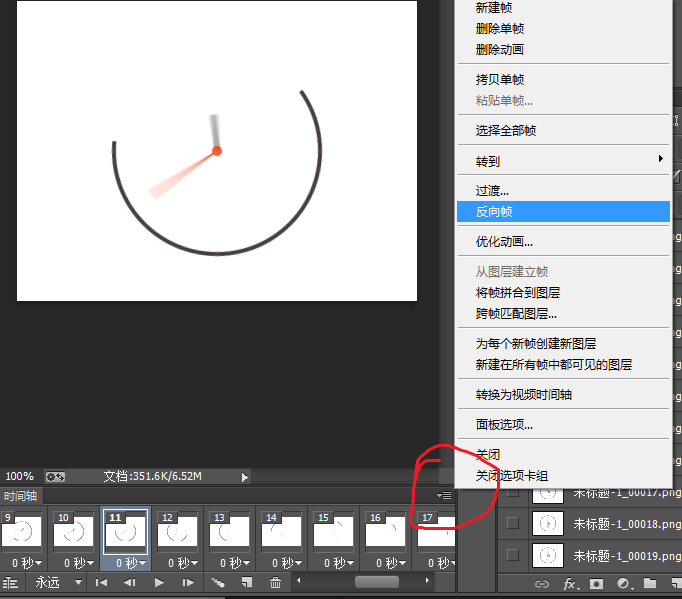Click the add layer mask icon
This screenshot has height=599, width=682.
(x=596, y=584)
